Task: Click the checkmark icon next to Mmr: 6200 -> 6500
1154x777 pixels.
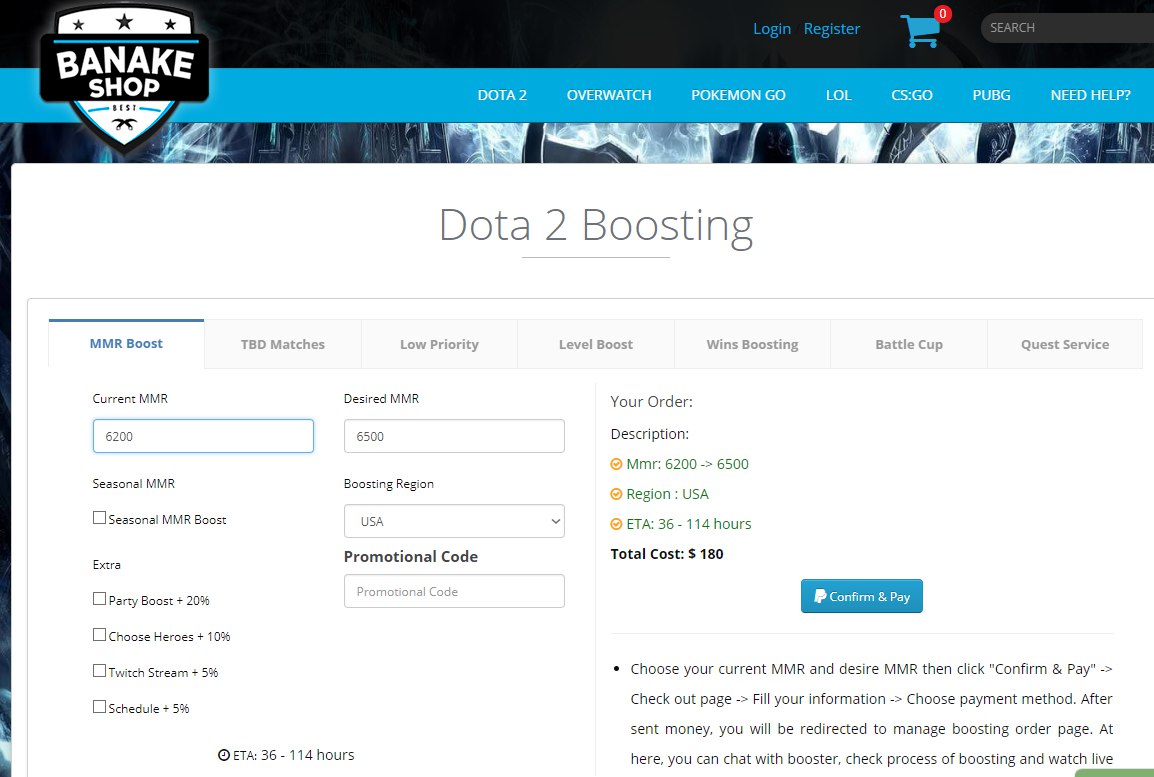Action: point(616,464)
